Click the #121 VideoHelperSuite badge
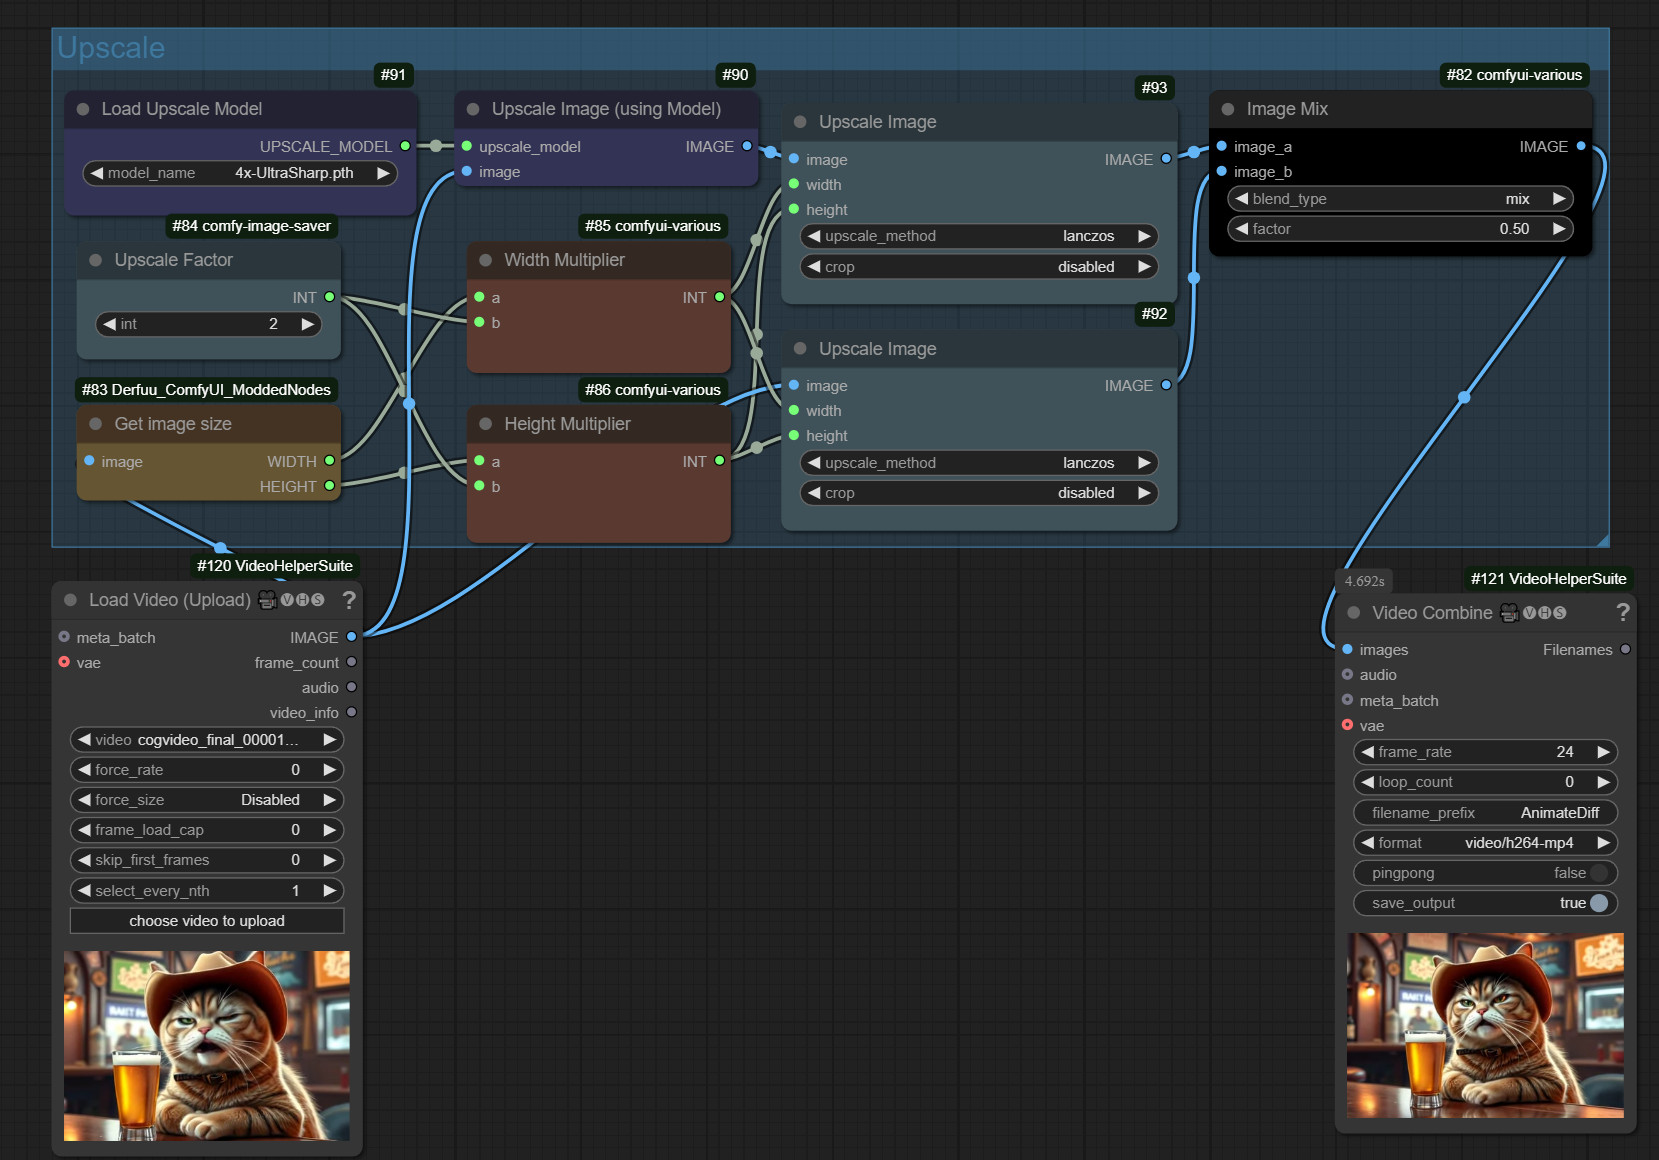 pyautogui.click(x=1548, y=579)
